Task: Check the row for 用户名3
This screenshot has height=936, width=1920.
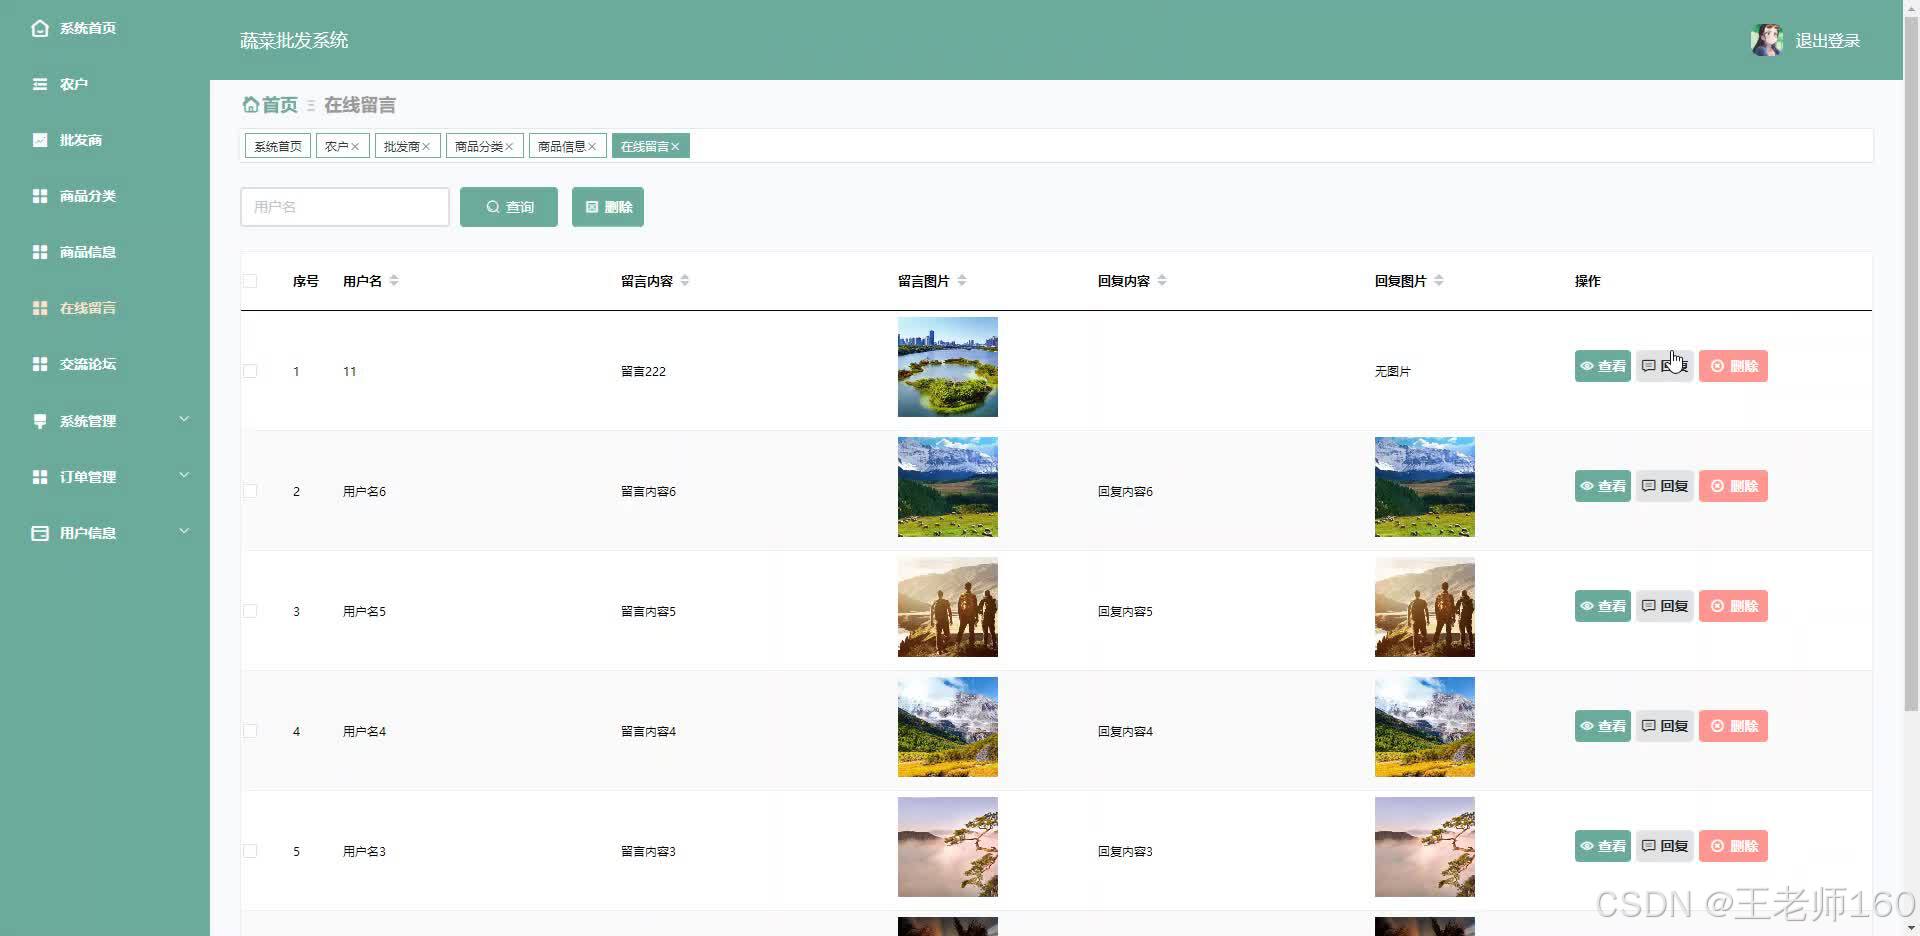Action: pos(250,851)
